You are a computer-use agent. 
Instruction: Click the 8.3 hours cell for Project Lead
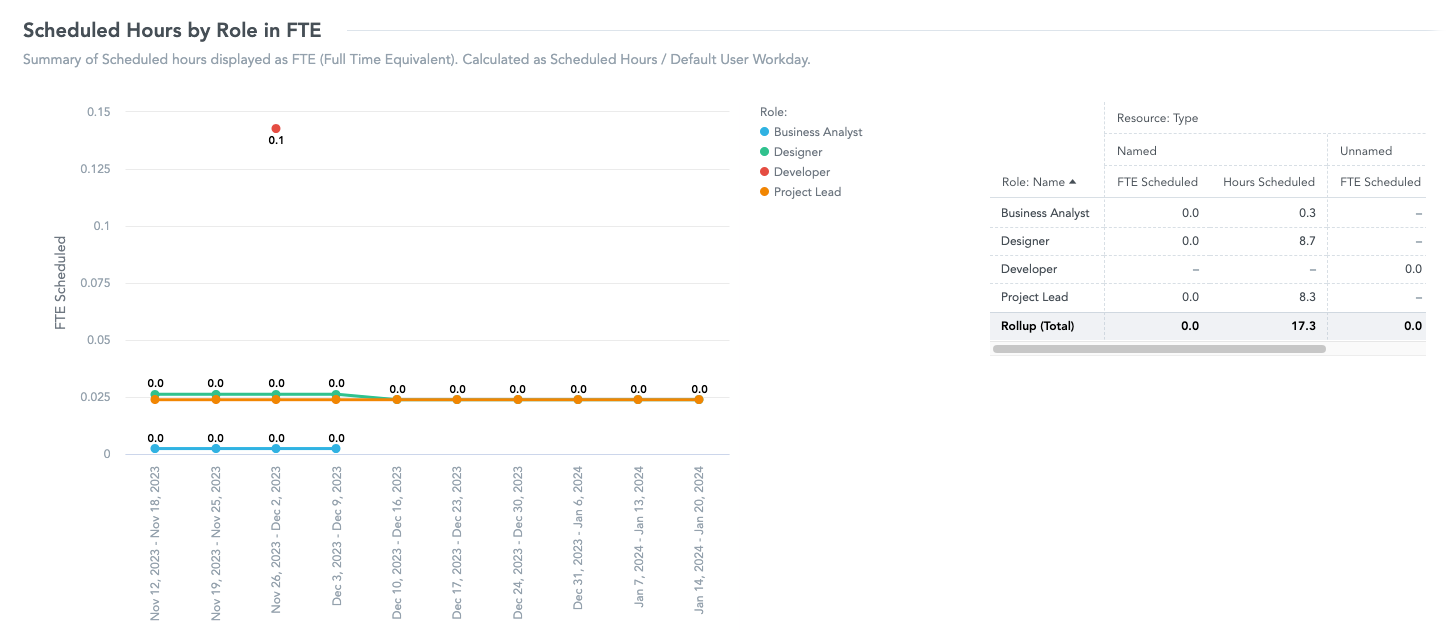click(x=1306, y=297)
